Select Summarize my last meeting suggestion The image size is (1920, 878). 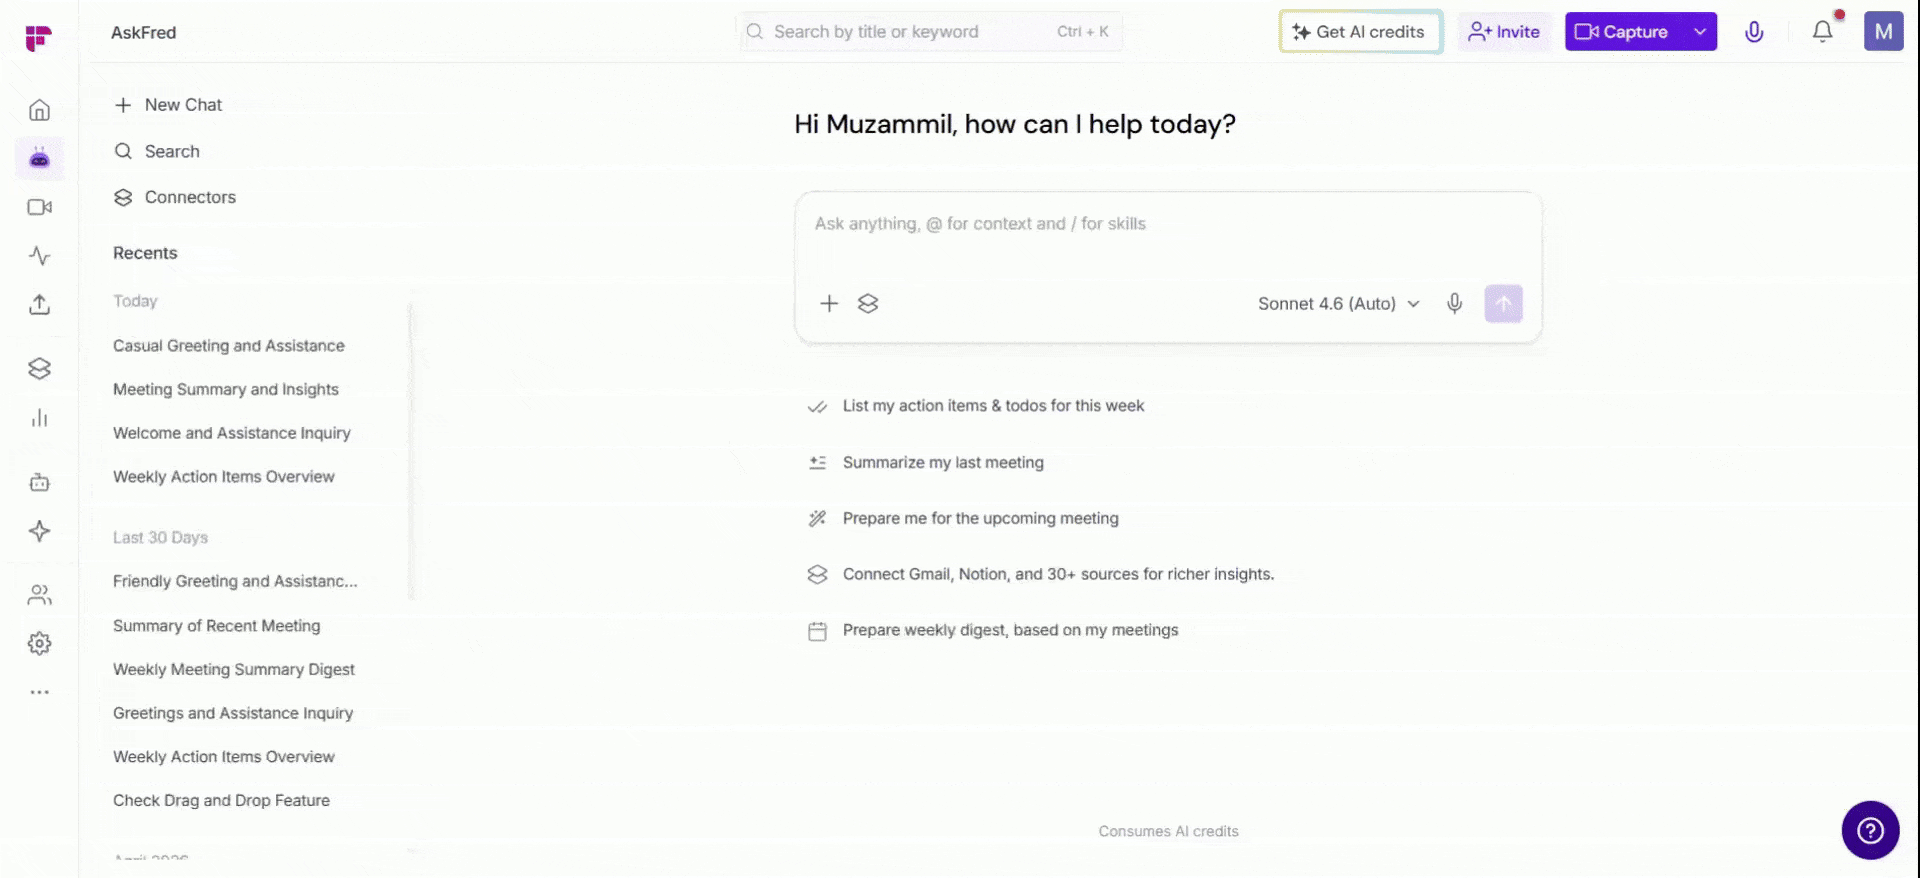pos(943,462)
